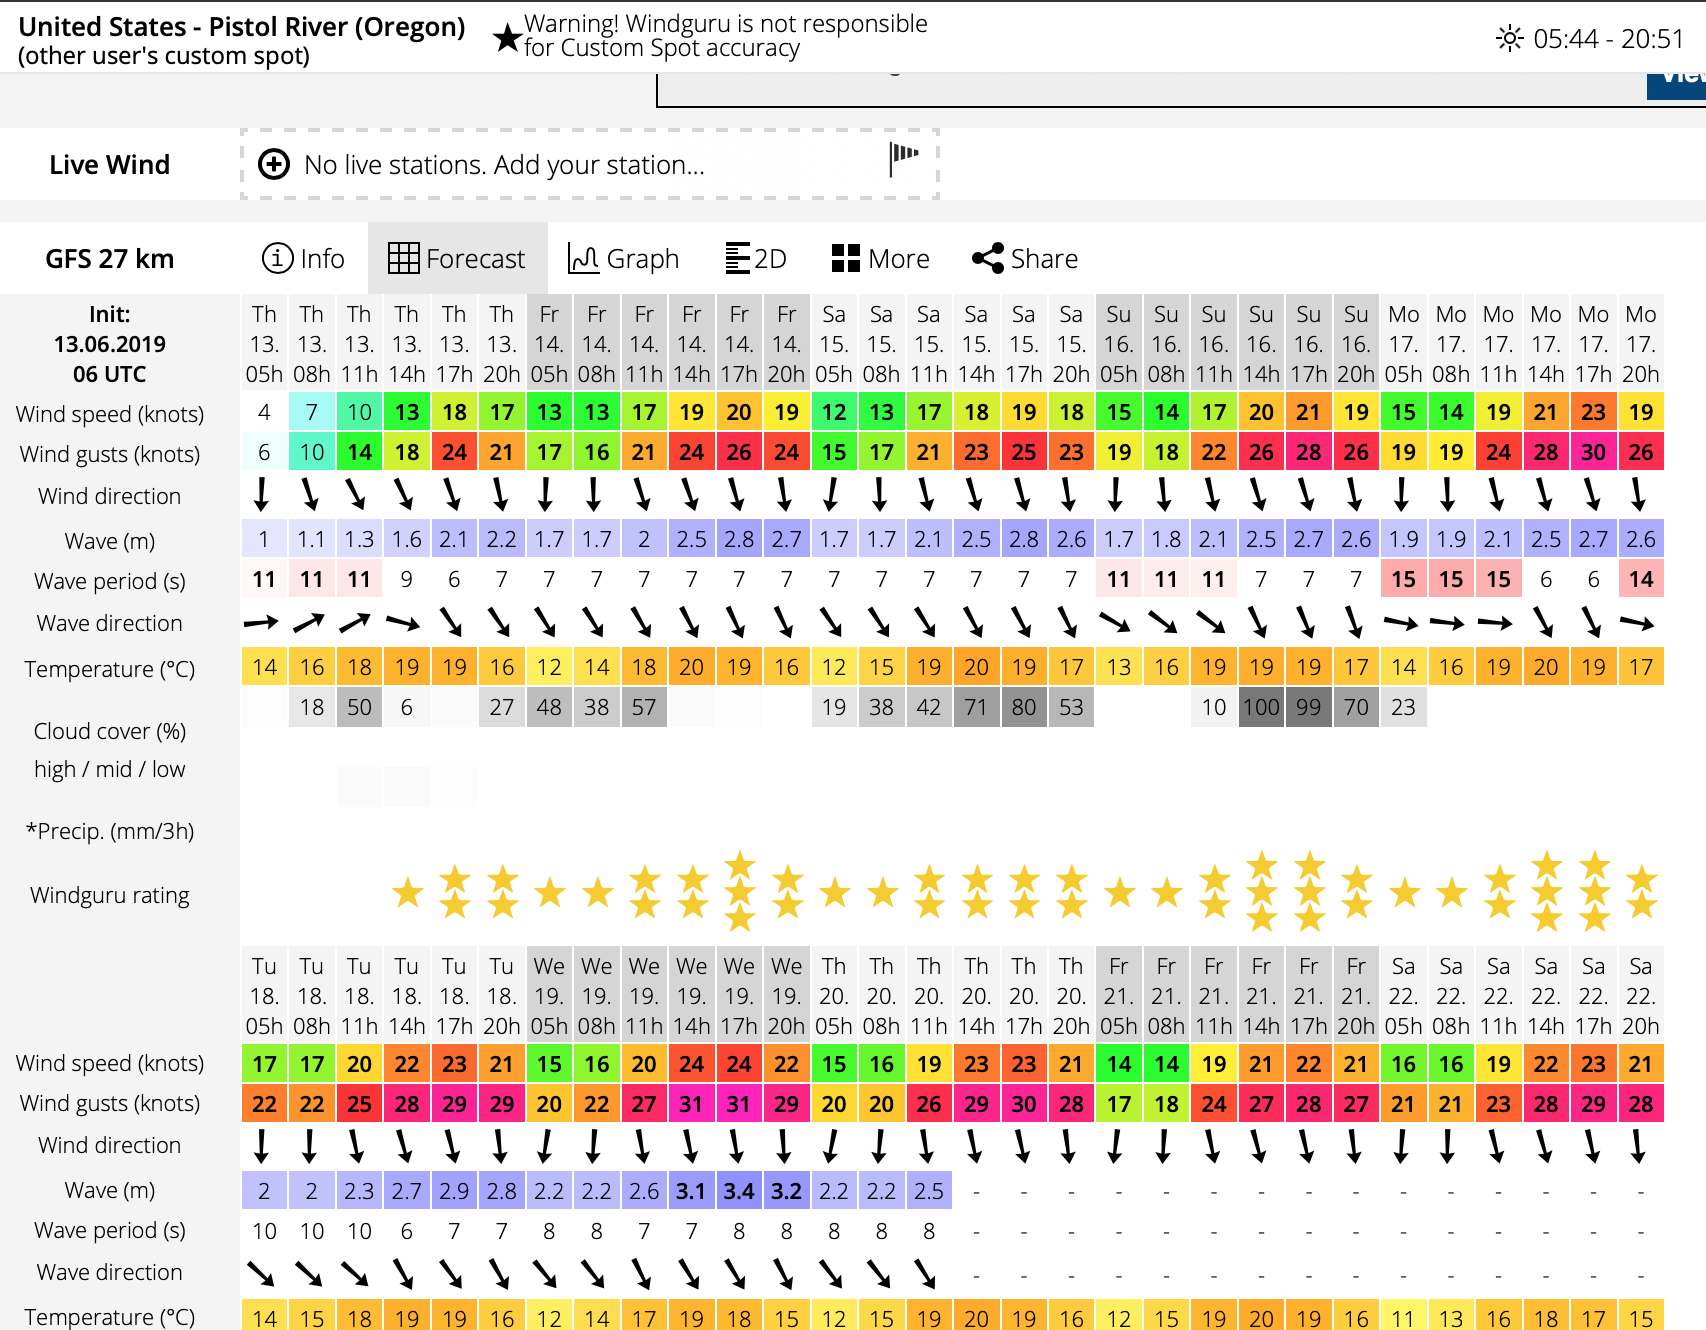The height and width of the screenshot is (1330, 1706).
Task: Click the first Wave period (s) row label
Action: (x=110, y=581)
